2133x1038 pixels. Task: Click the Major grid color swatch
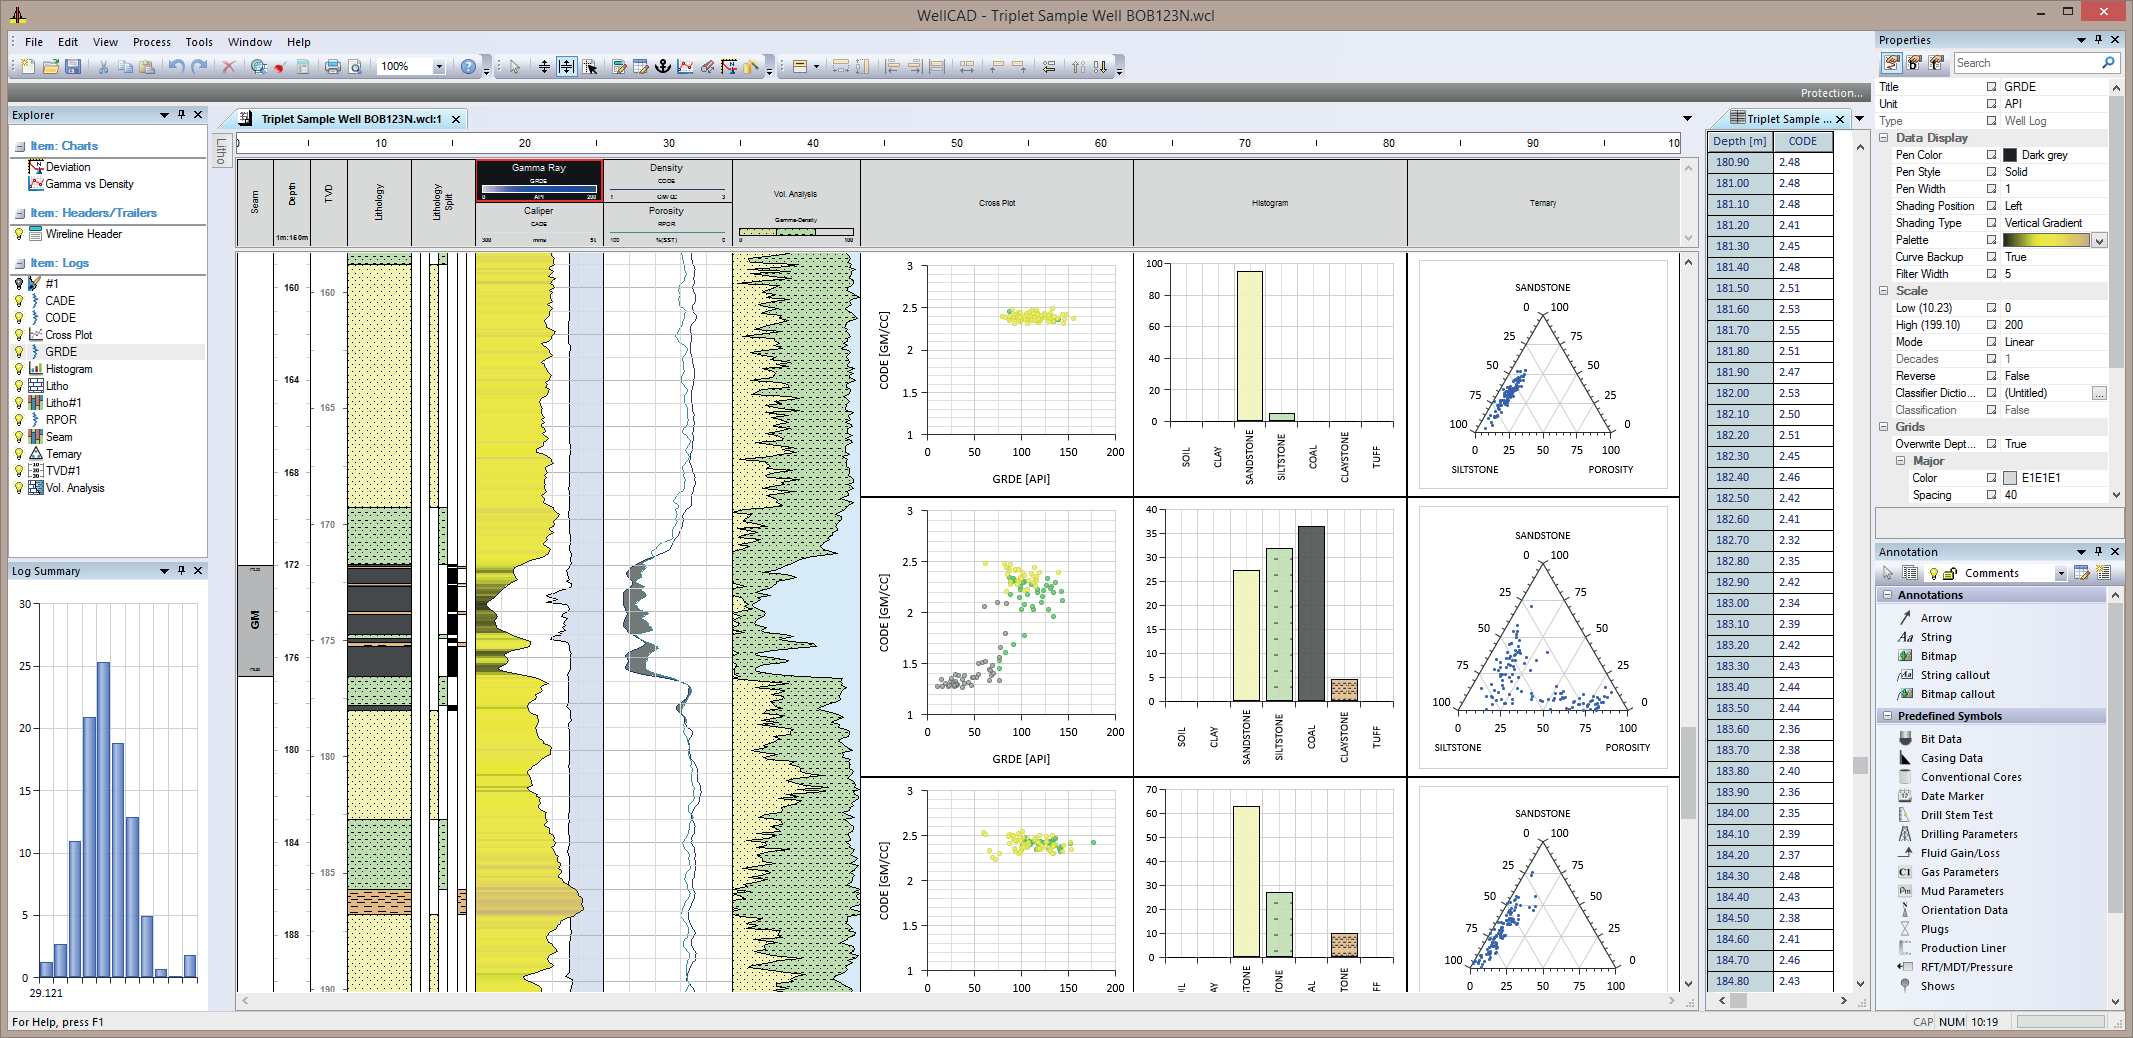(2008, 477)
